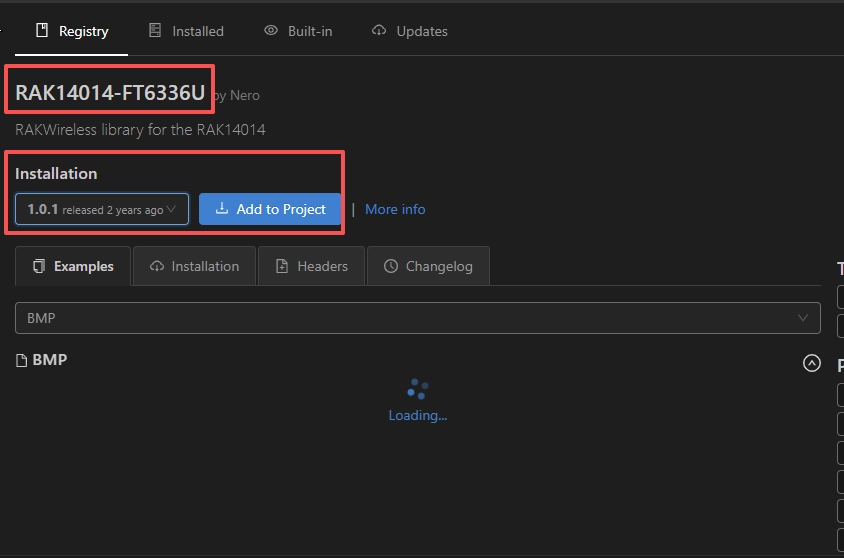Open the Updates tab
The width and height of the screenshot is (844, 558).
pos(410,31)
